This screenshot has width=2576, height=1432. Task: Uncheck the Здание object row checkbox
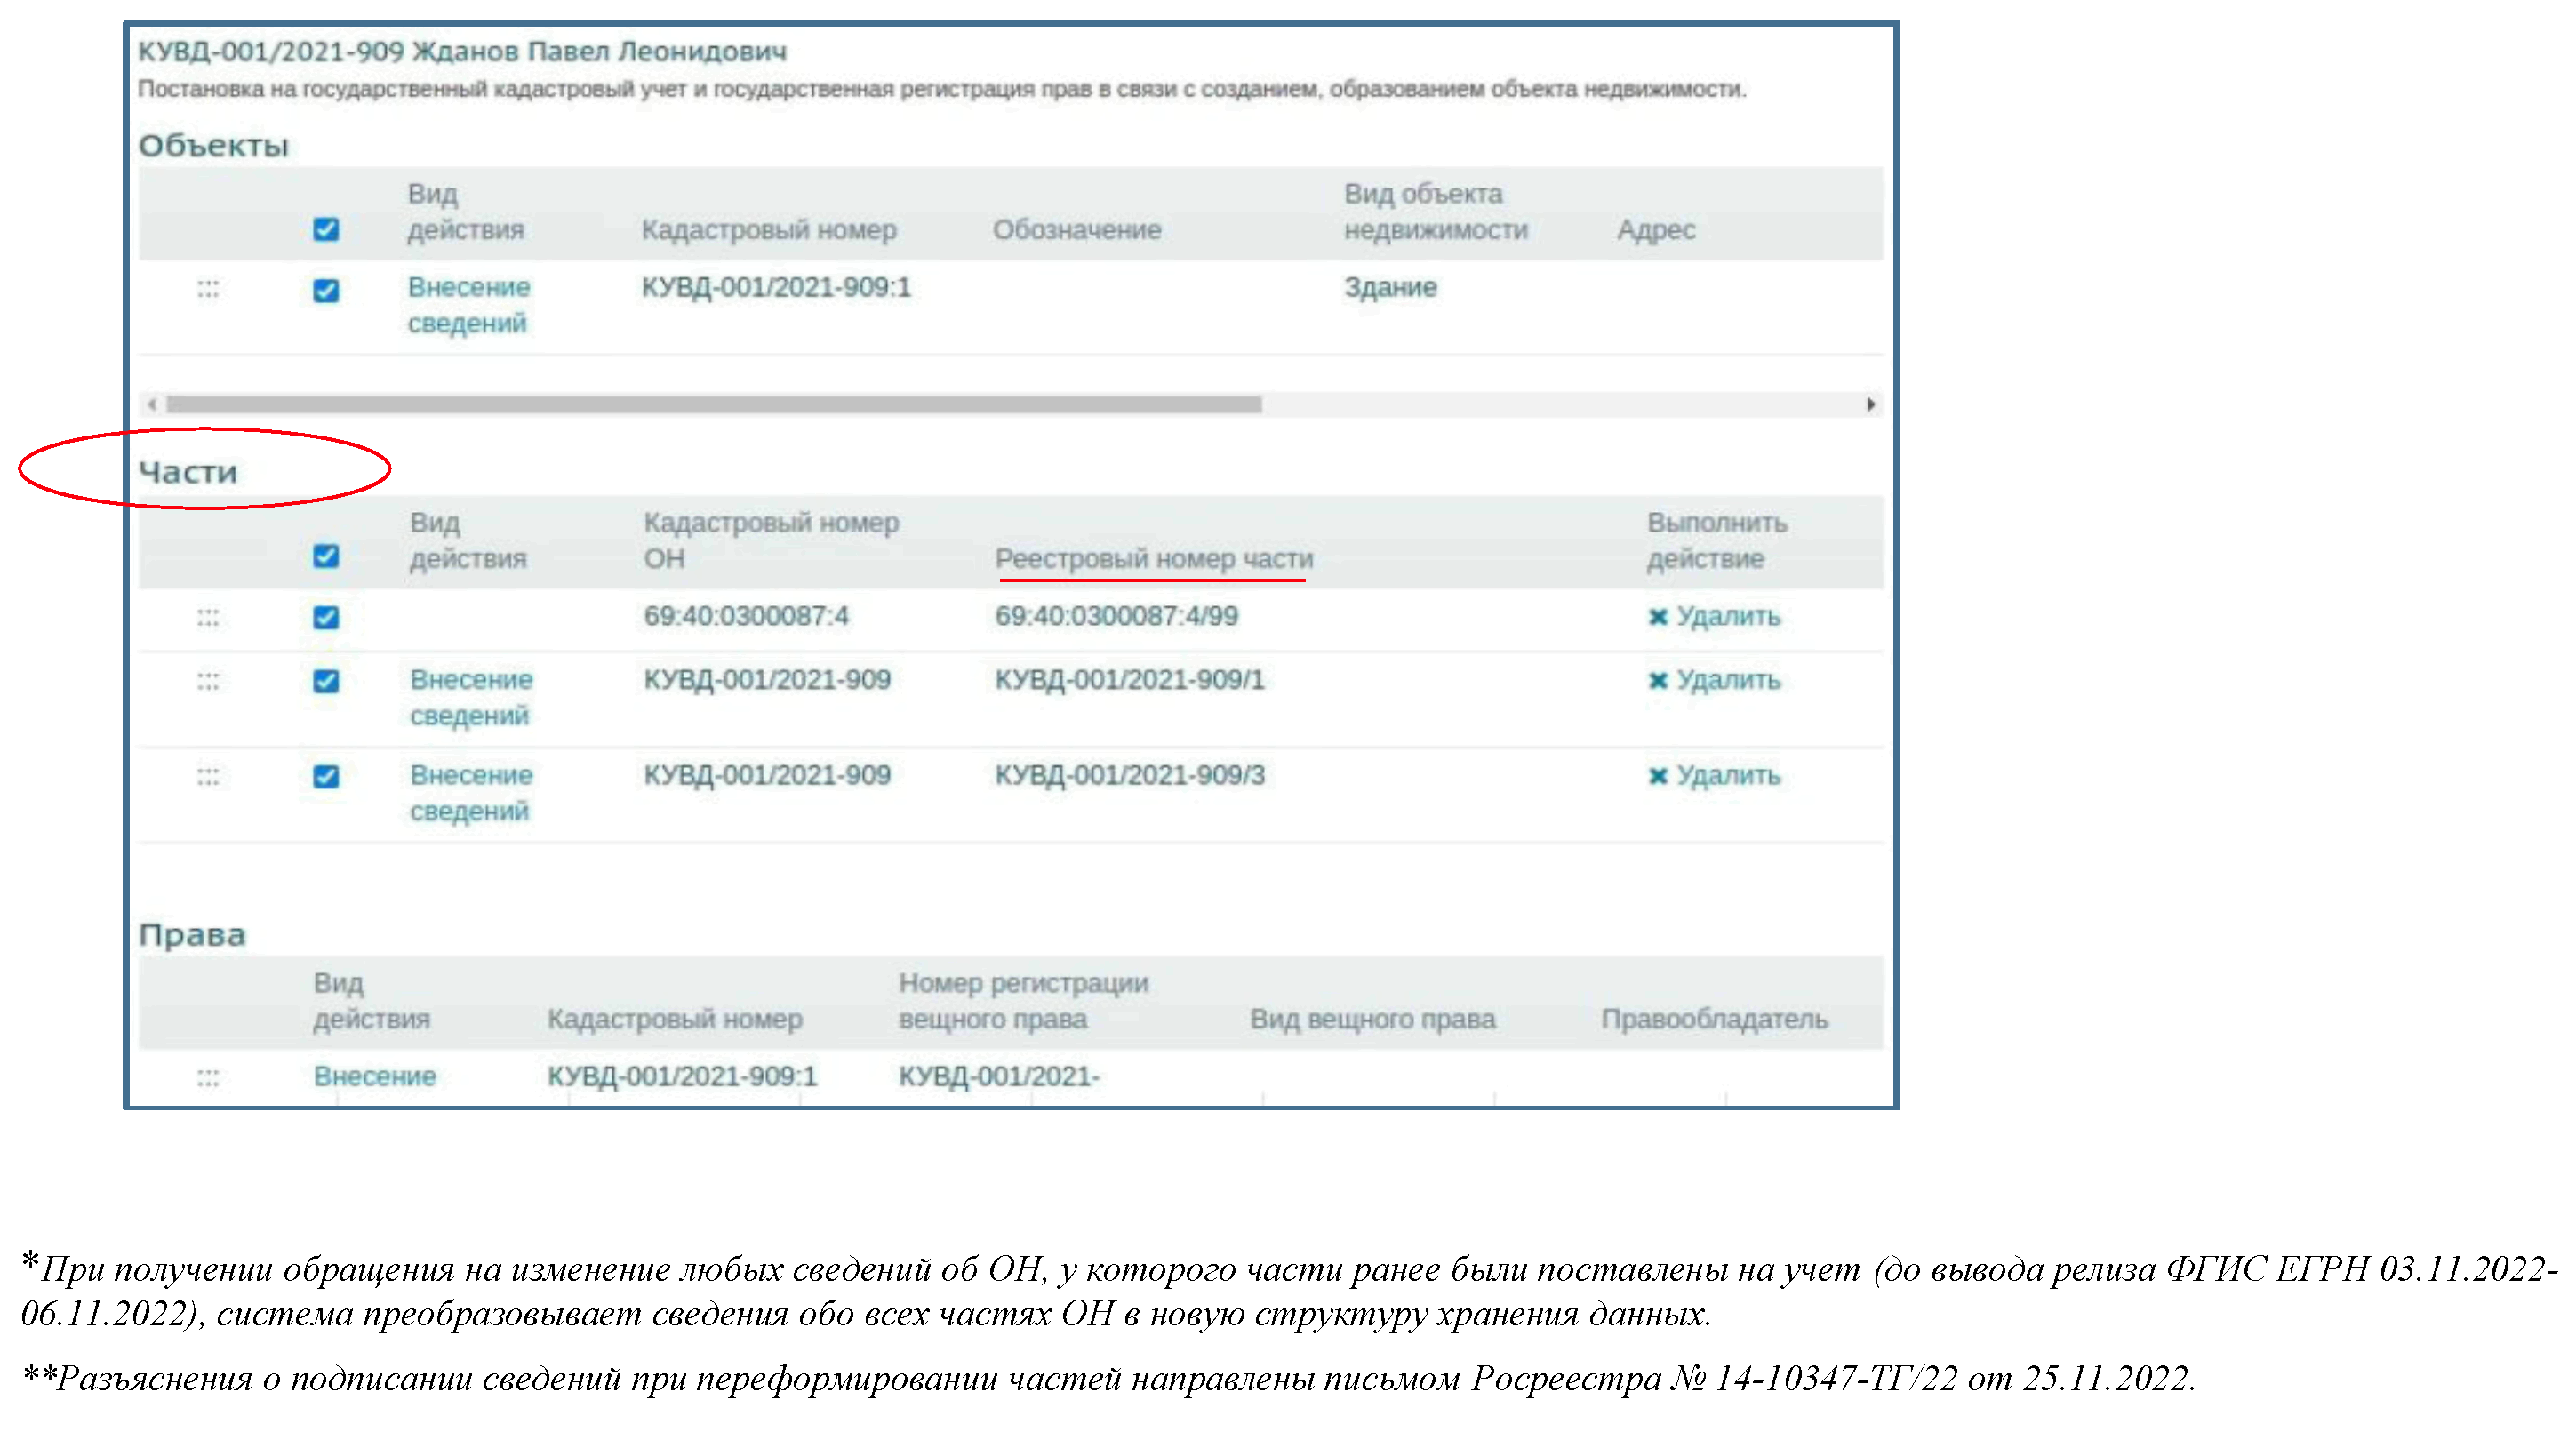[x=326, y=290]
